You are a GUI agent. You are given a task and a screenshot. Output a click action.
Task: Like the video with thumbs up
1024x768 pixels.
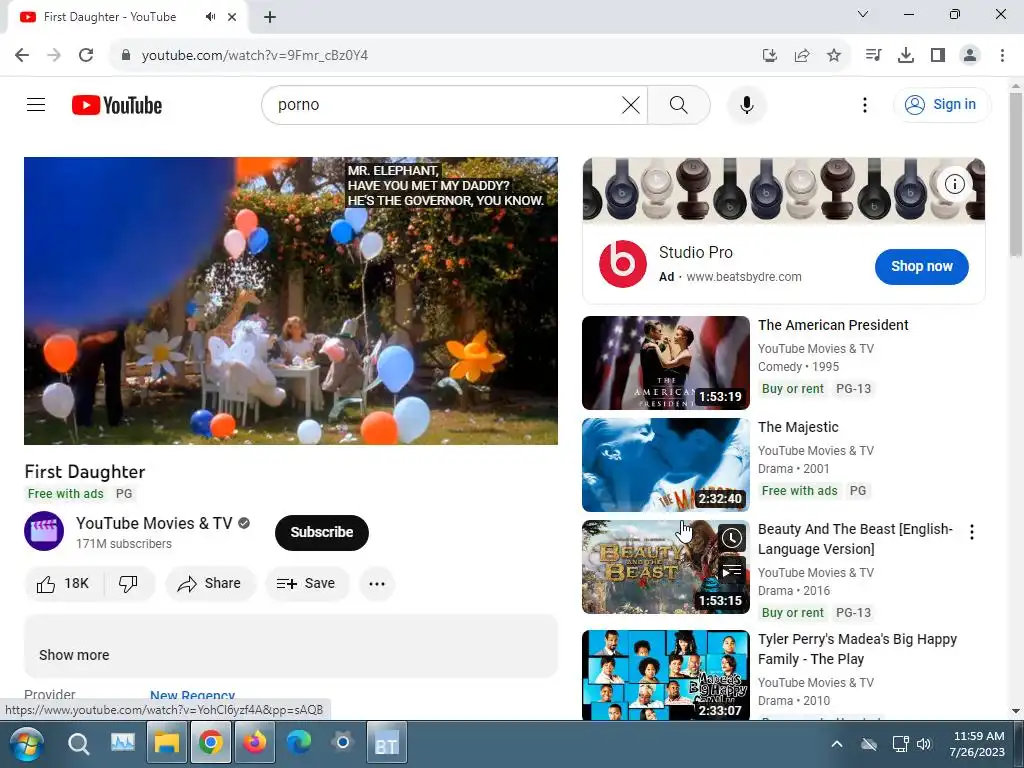(63, 583)
